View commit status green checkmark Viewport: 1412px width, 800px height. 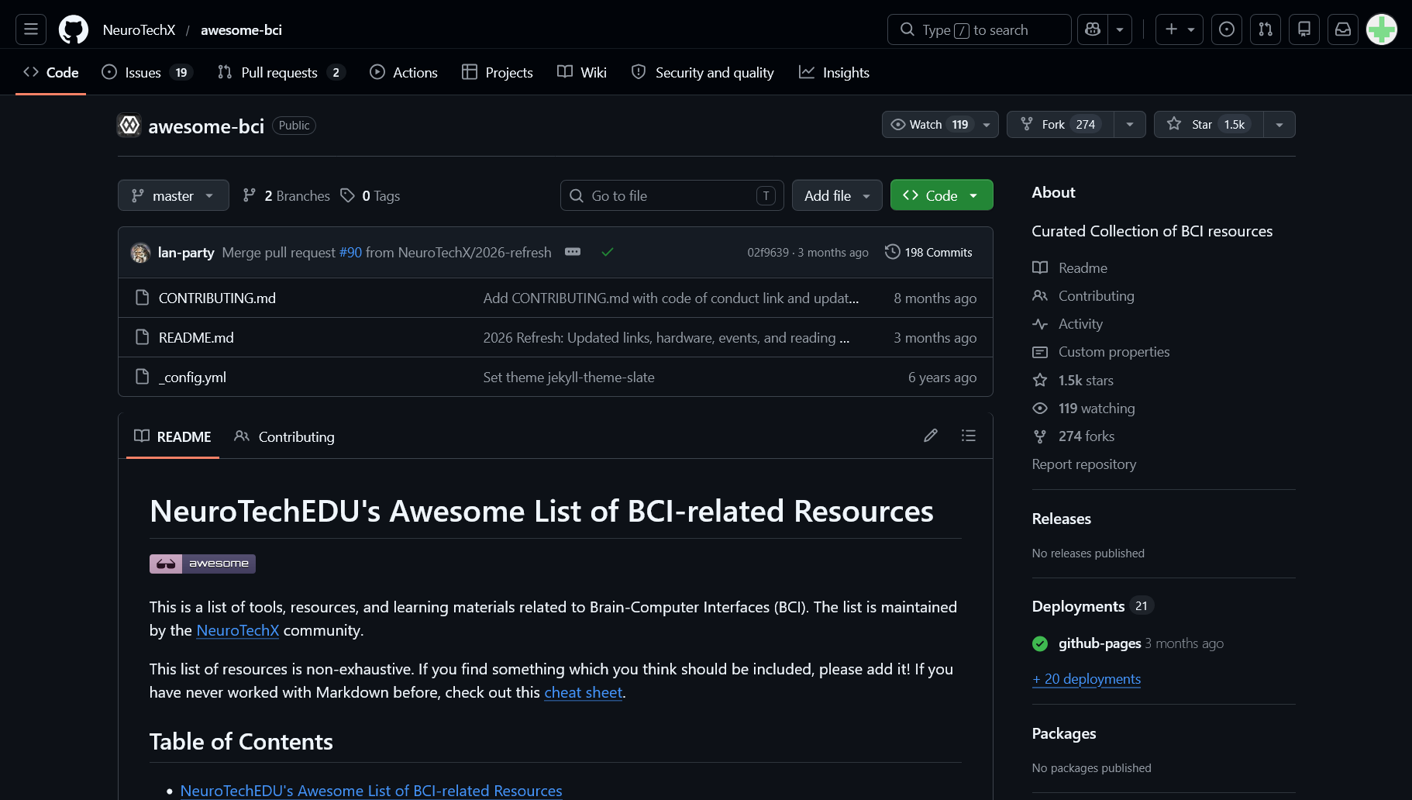(607, 252)
